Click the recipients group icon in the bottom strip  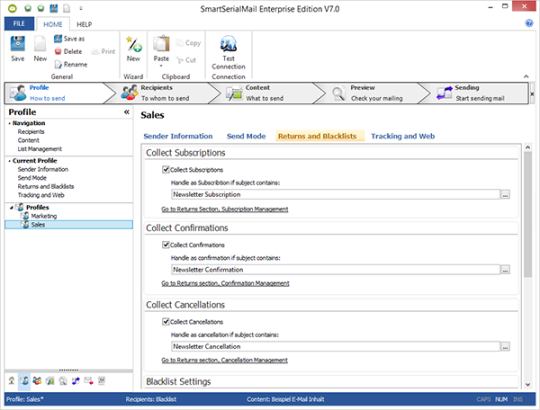point(37,381)
